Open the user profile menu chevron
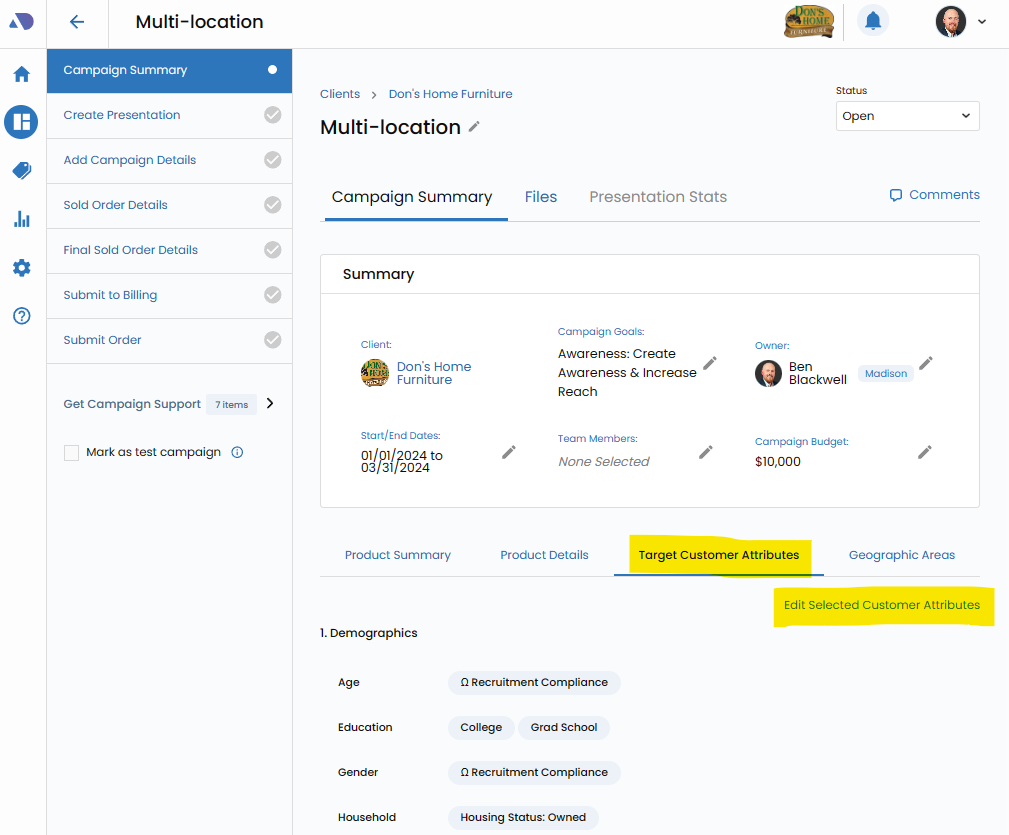Screen dimensions: 1009x835 [x=982, y=22]
